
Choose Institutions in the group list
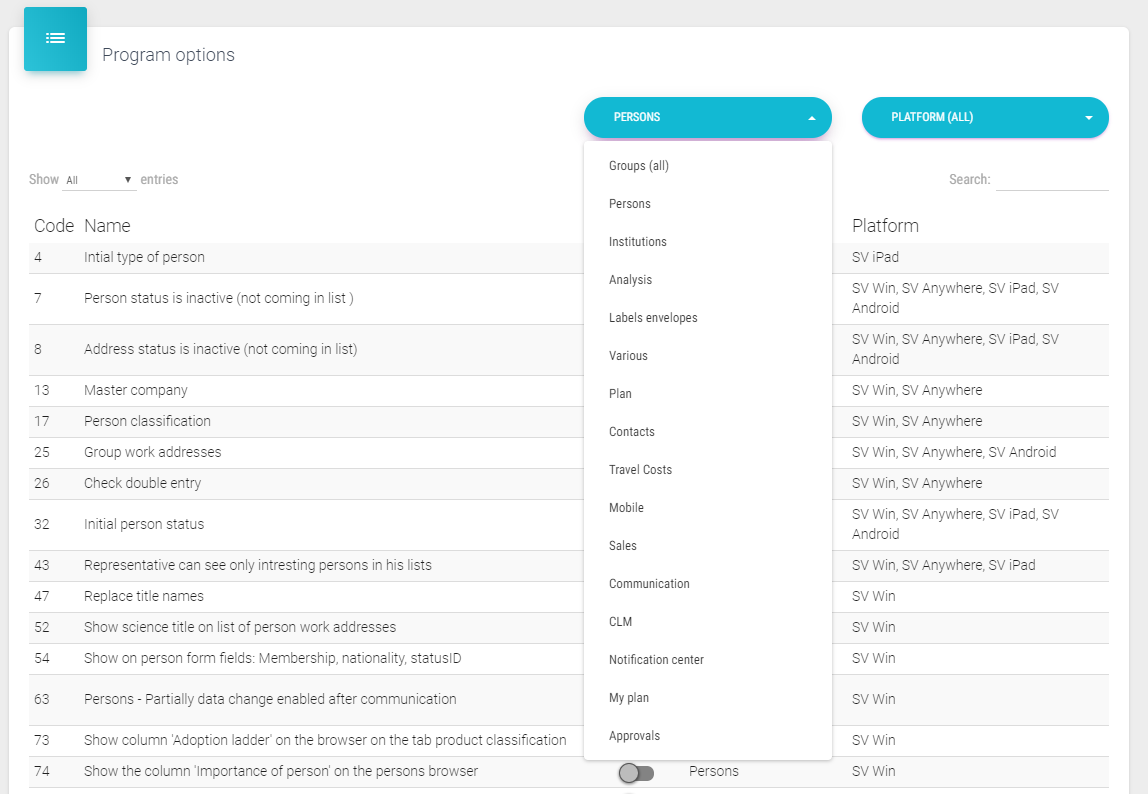(637, 242)
